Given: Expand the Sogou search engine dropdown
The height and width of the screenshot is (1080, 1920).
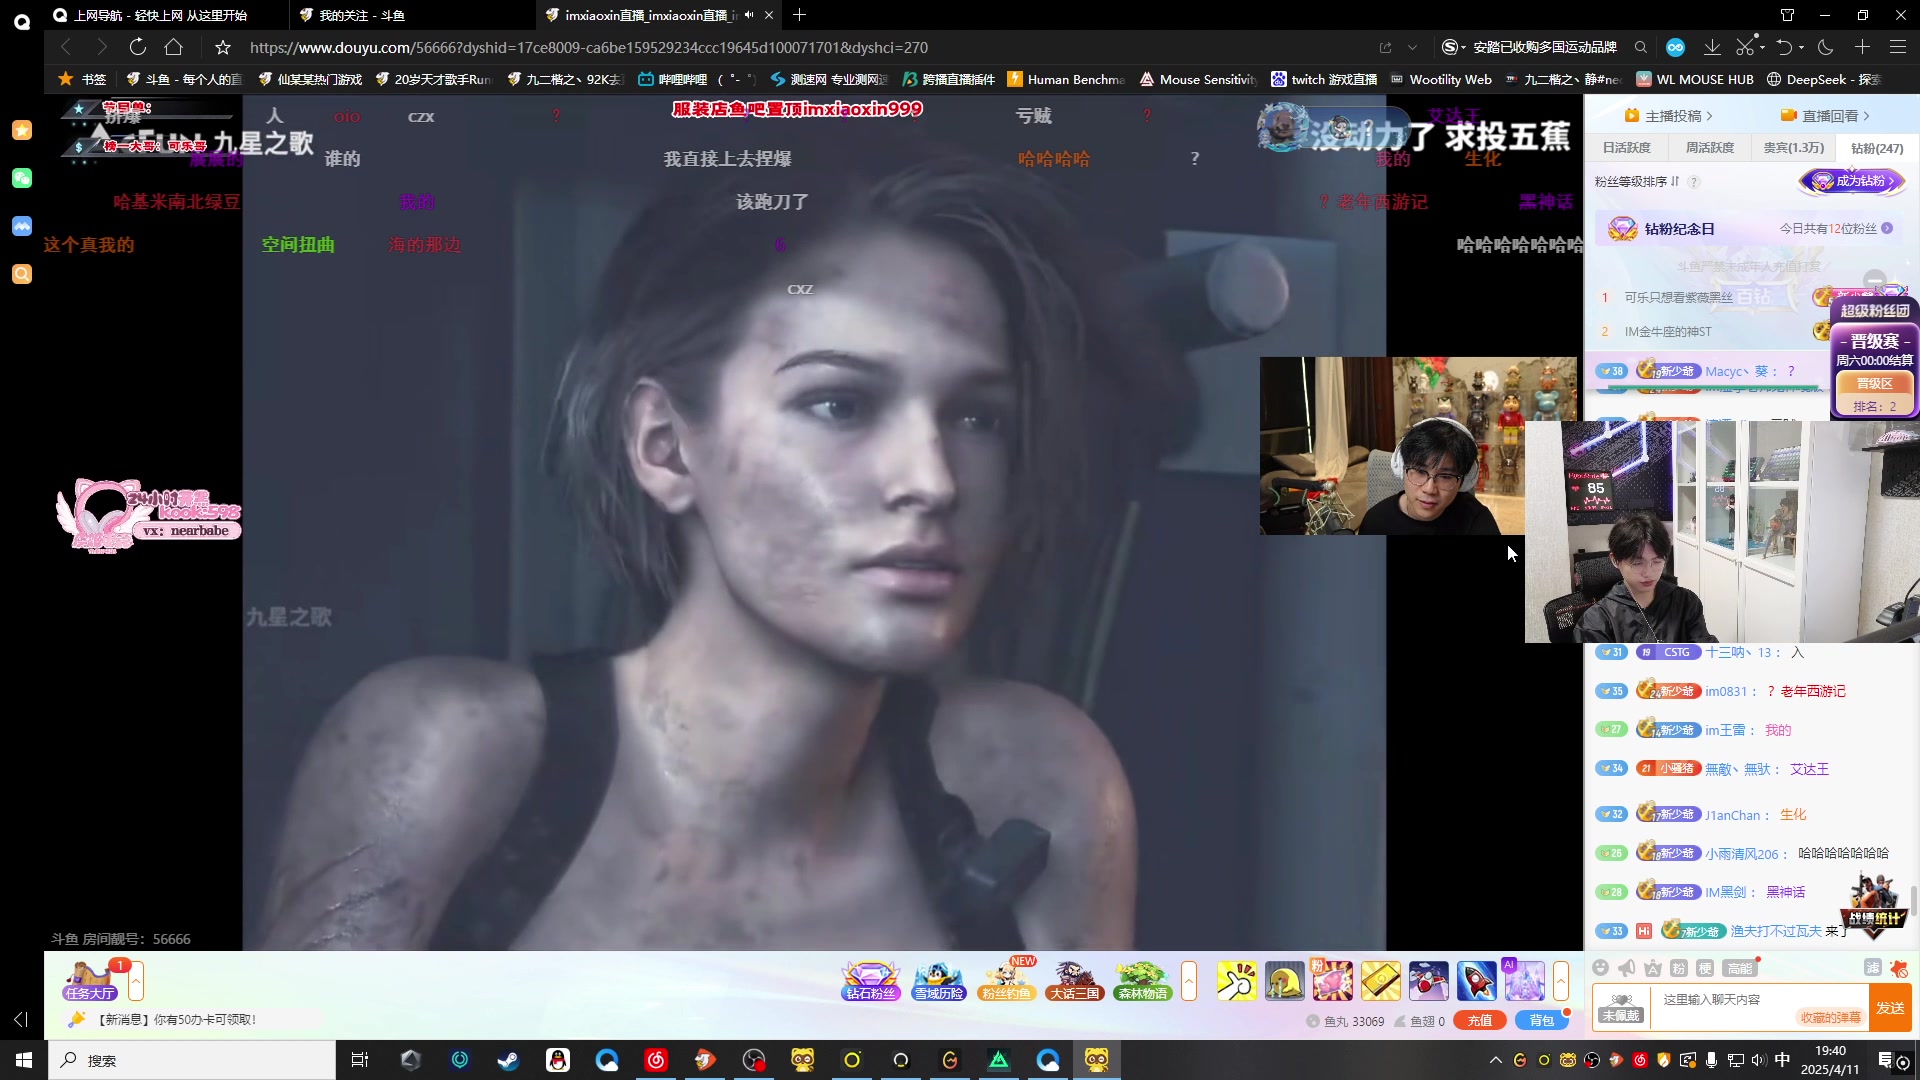Looking at the screenshot, I should pyautogui.click(x=1463, y=47).
